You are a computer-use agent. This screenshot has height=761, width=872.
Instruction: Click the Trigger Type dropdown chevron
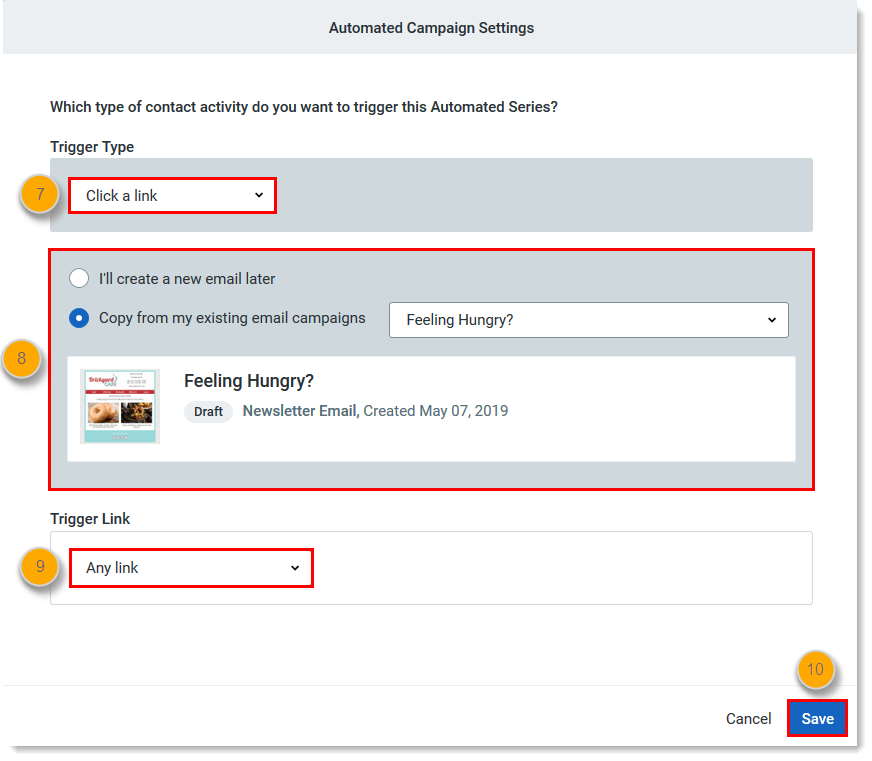click(x=258, y=196)
